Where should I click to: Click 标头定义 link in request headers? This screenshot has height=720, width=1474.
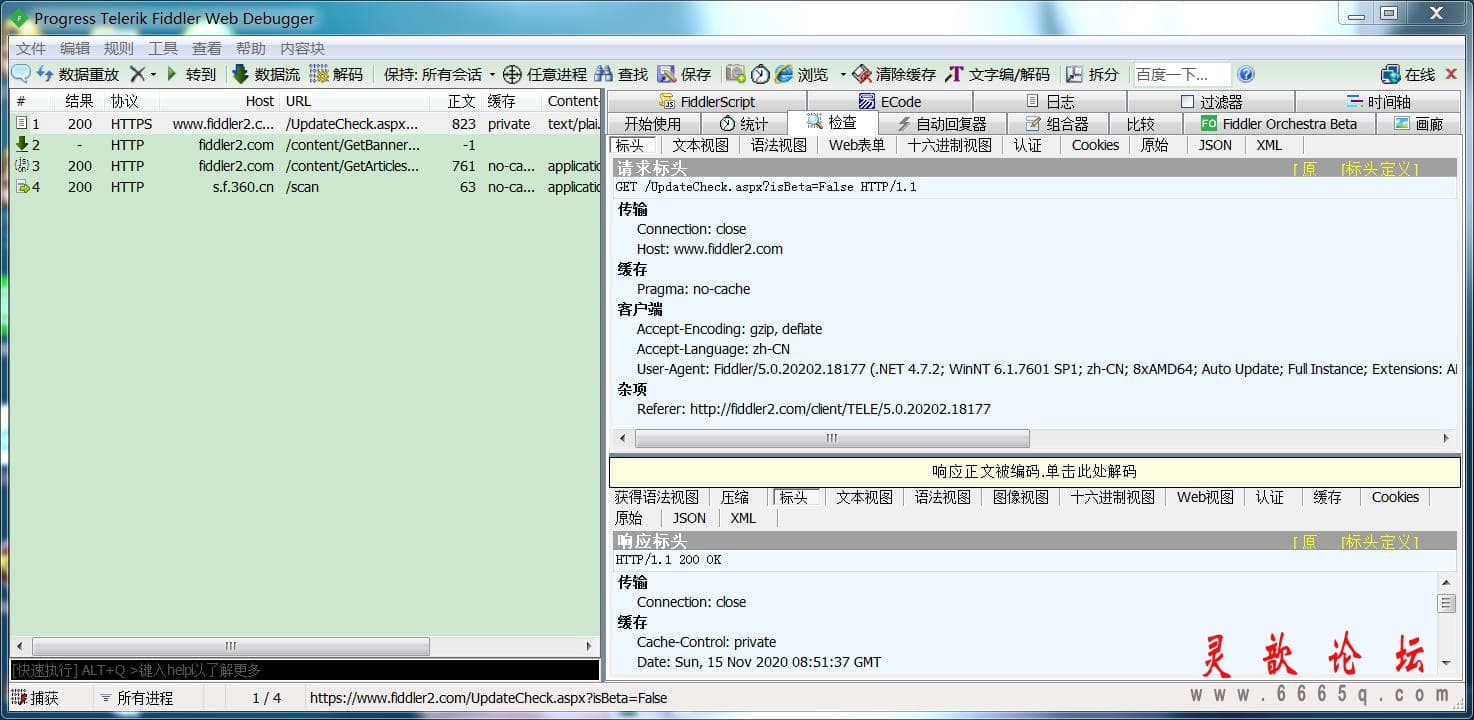coord(1380,169)
